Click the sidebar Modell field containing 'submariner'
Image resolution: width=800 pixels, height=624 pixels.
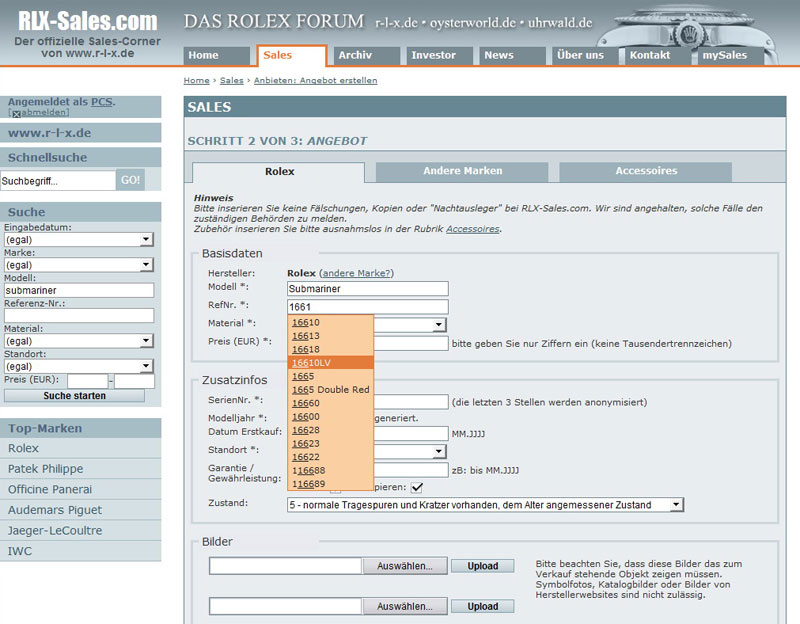79,290
